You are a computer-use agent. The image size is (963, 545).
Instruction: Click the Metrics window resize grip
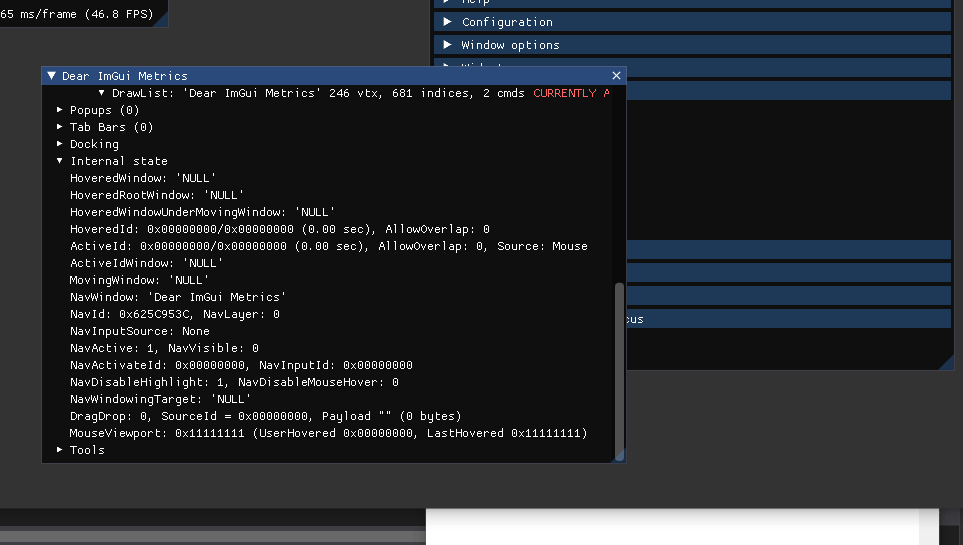[620, 457]
